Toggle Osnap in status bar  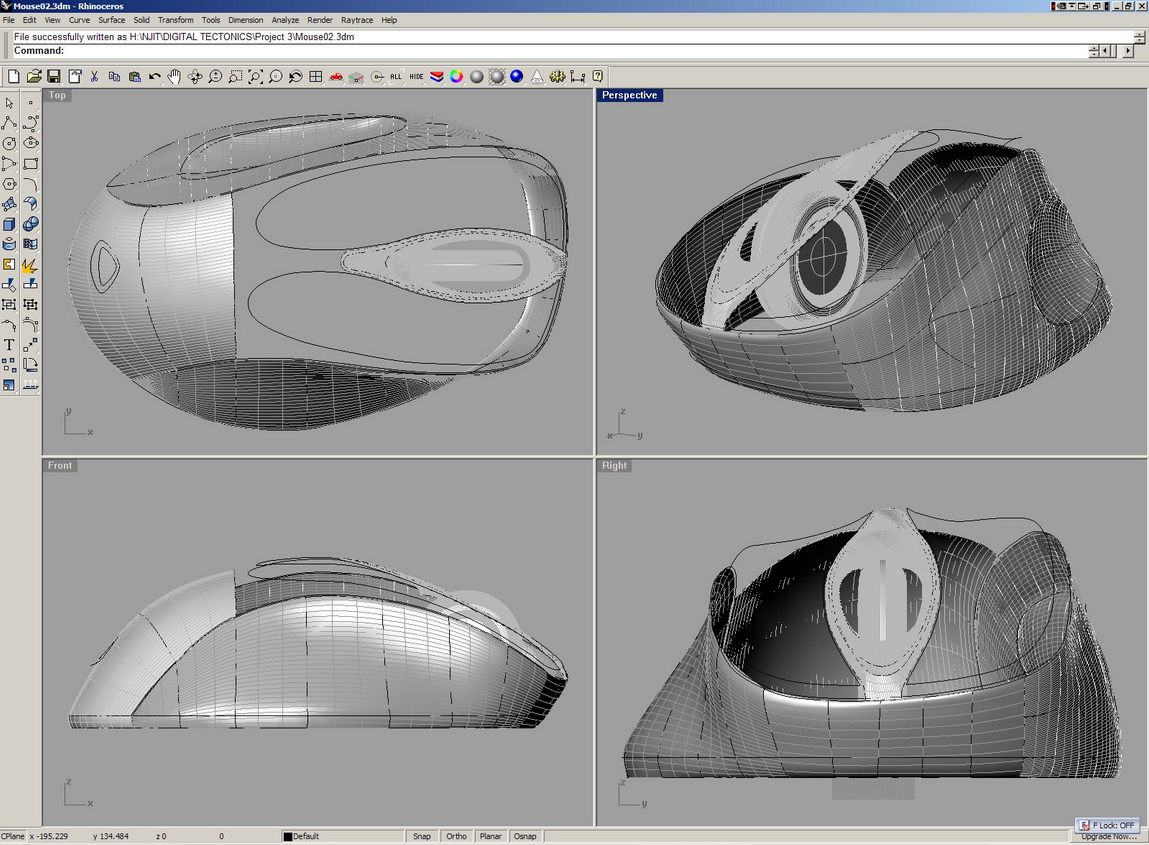[x=525, y=836]
